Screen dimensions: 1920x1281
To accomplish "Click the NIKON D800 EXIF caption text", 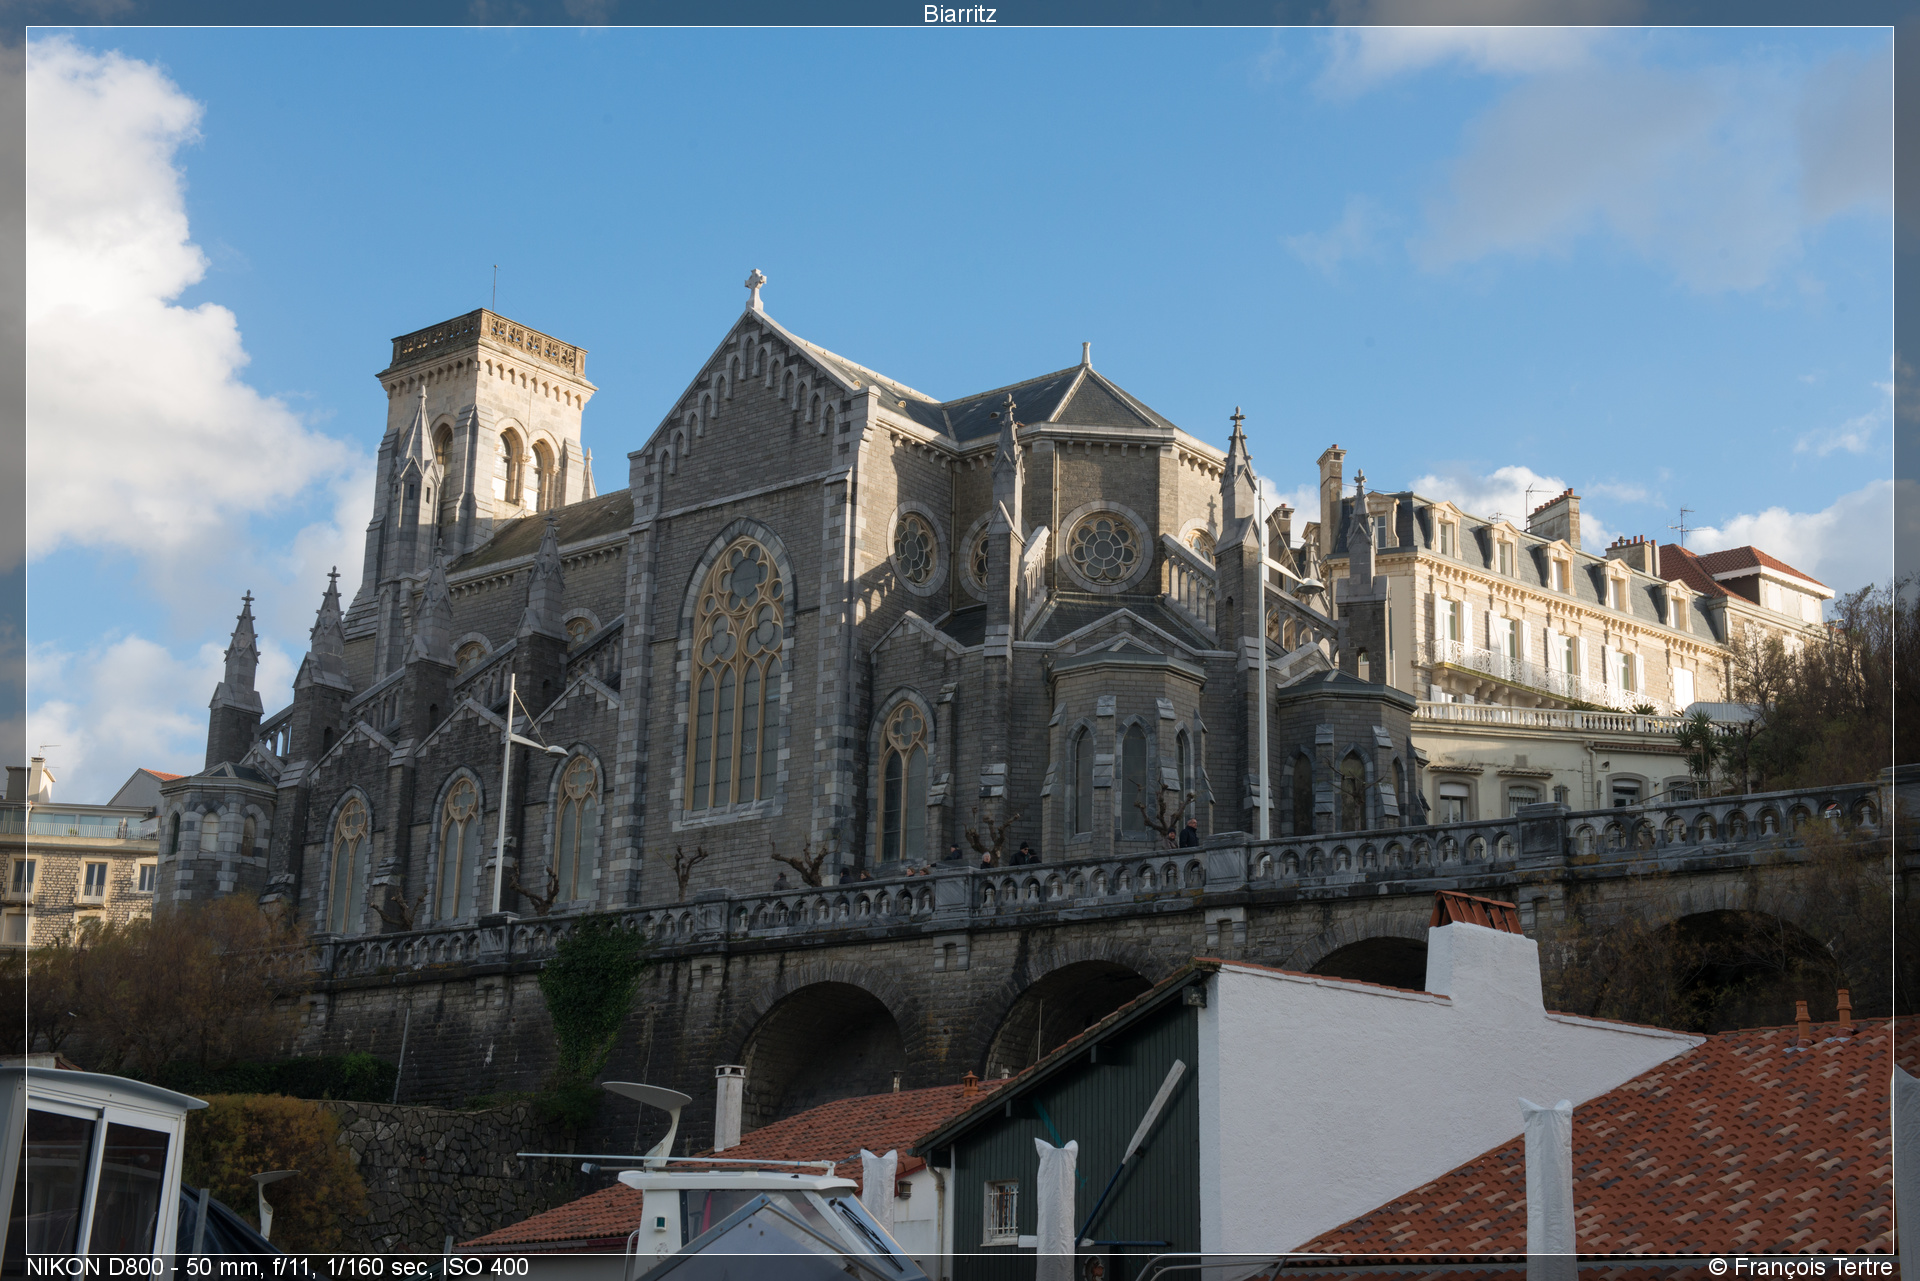I will [x=277, y=1267].
